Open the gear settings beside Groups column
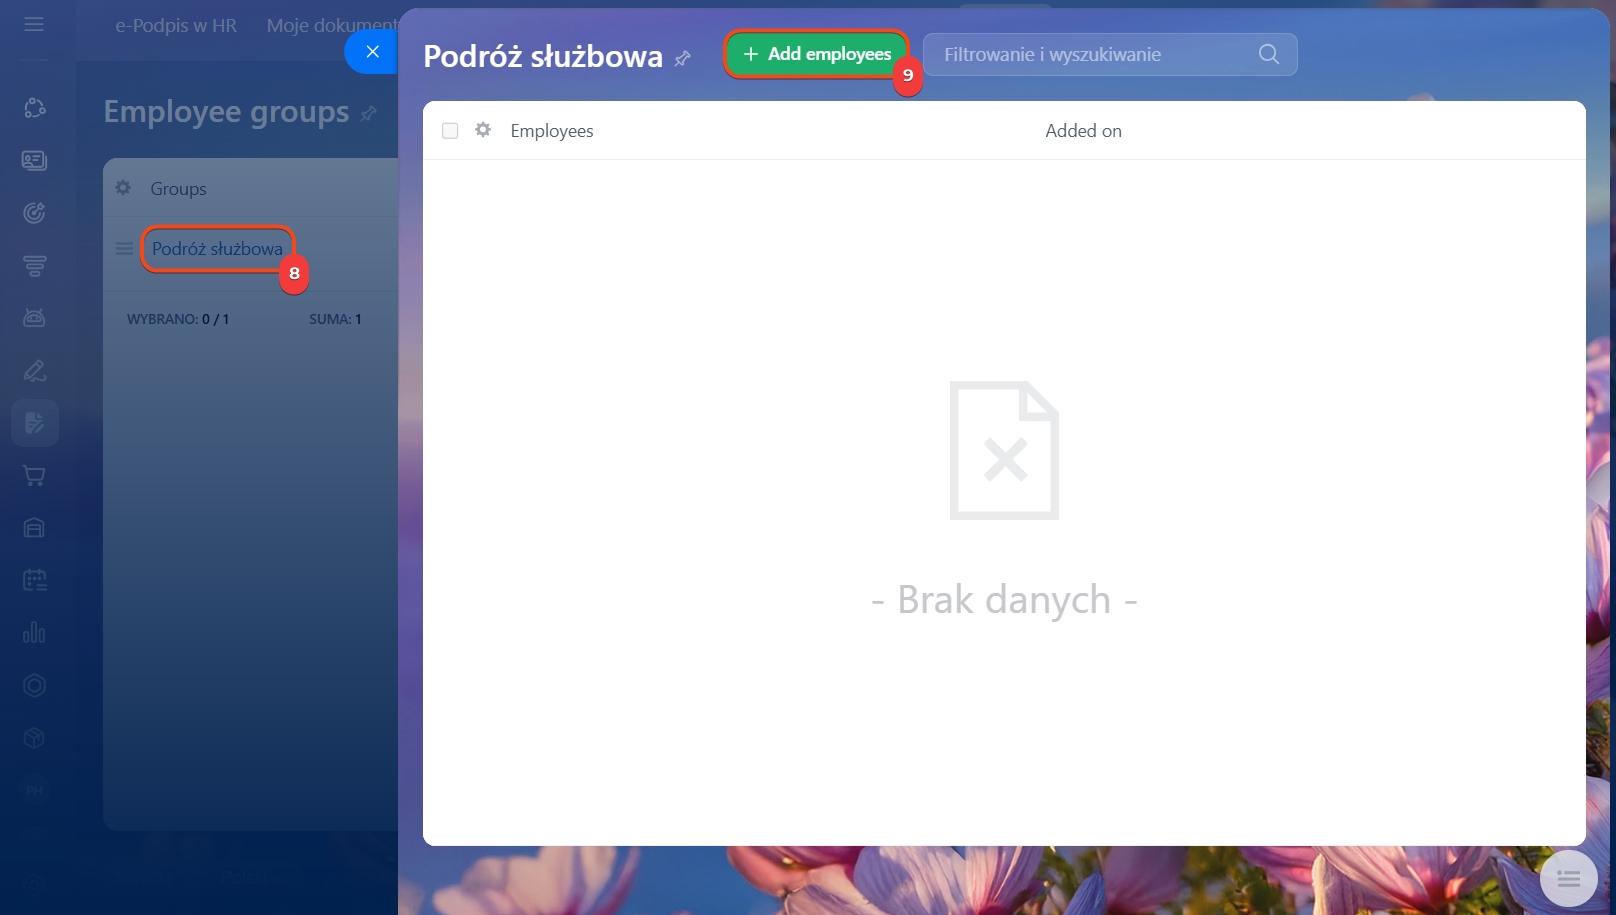This screenshot has width=1616, height=915. (123, 188)
